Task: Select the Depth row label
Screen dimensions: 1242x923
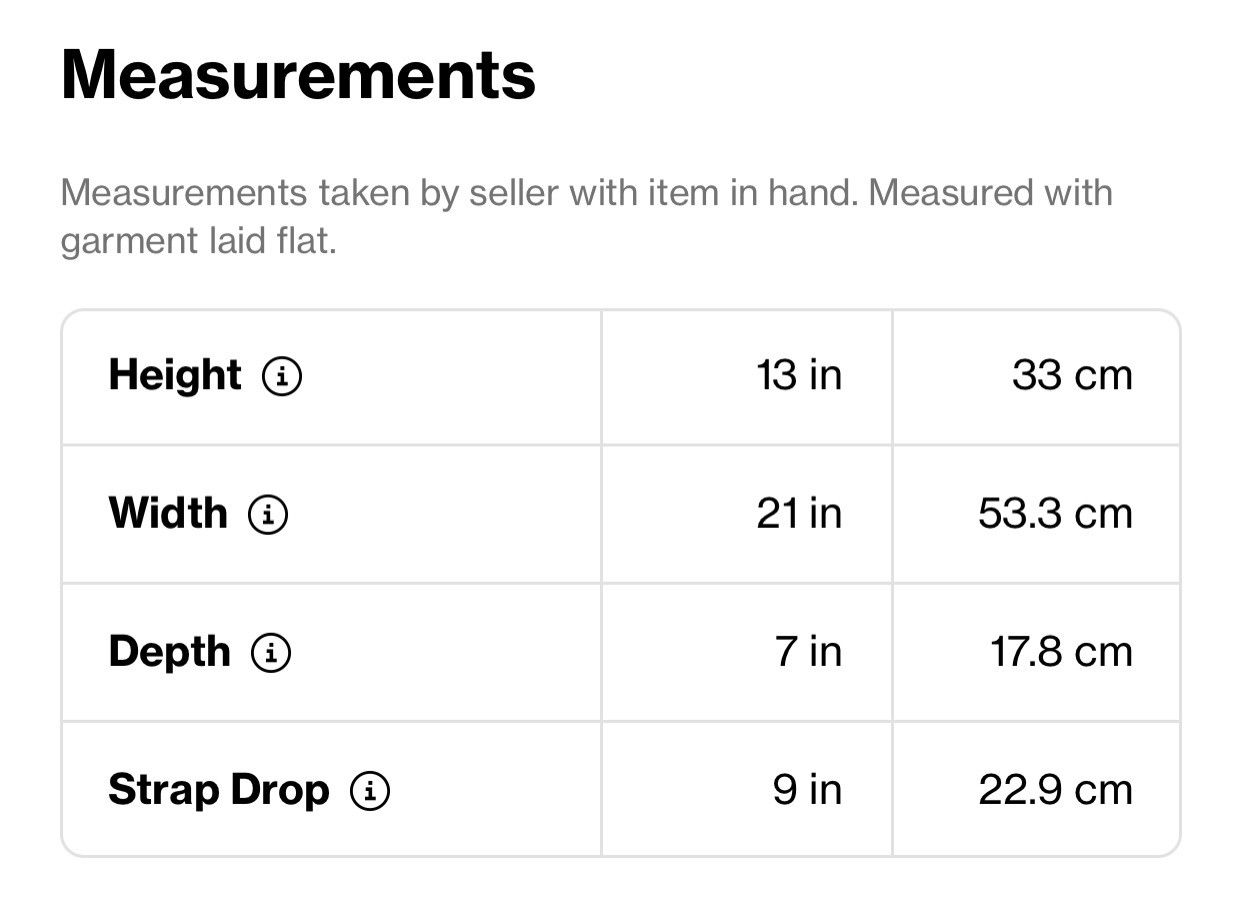Action: coord(170,652)
